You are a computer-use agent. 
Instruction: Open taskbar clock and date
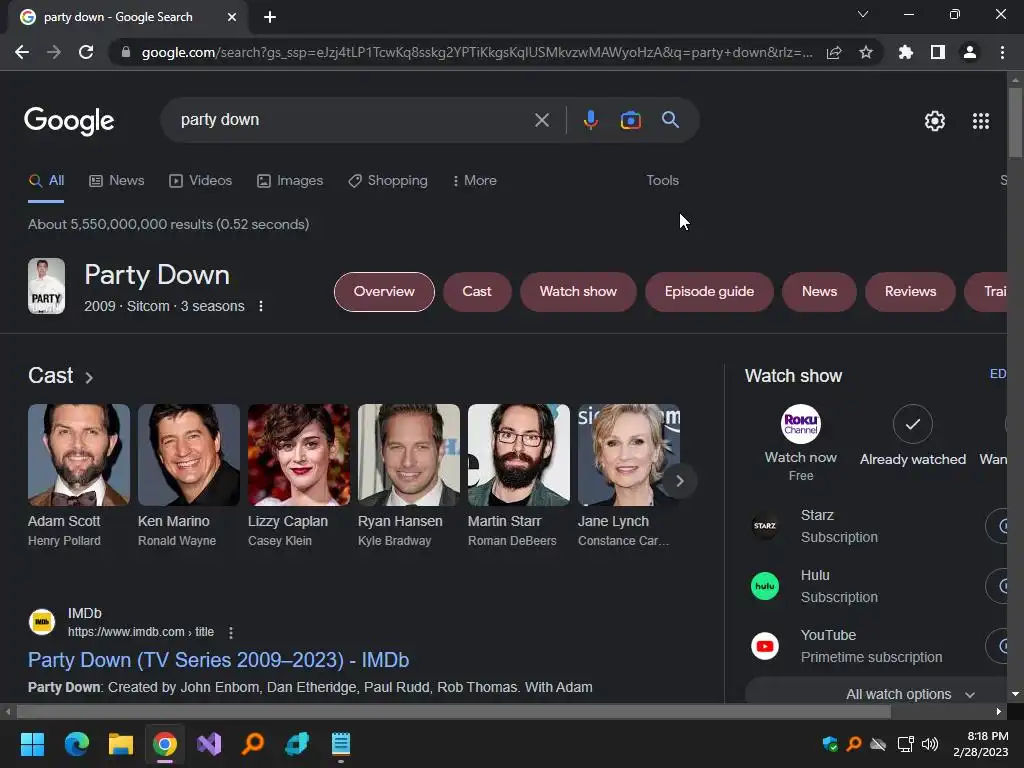click(980, 744)
